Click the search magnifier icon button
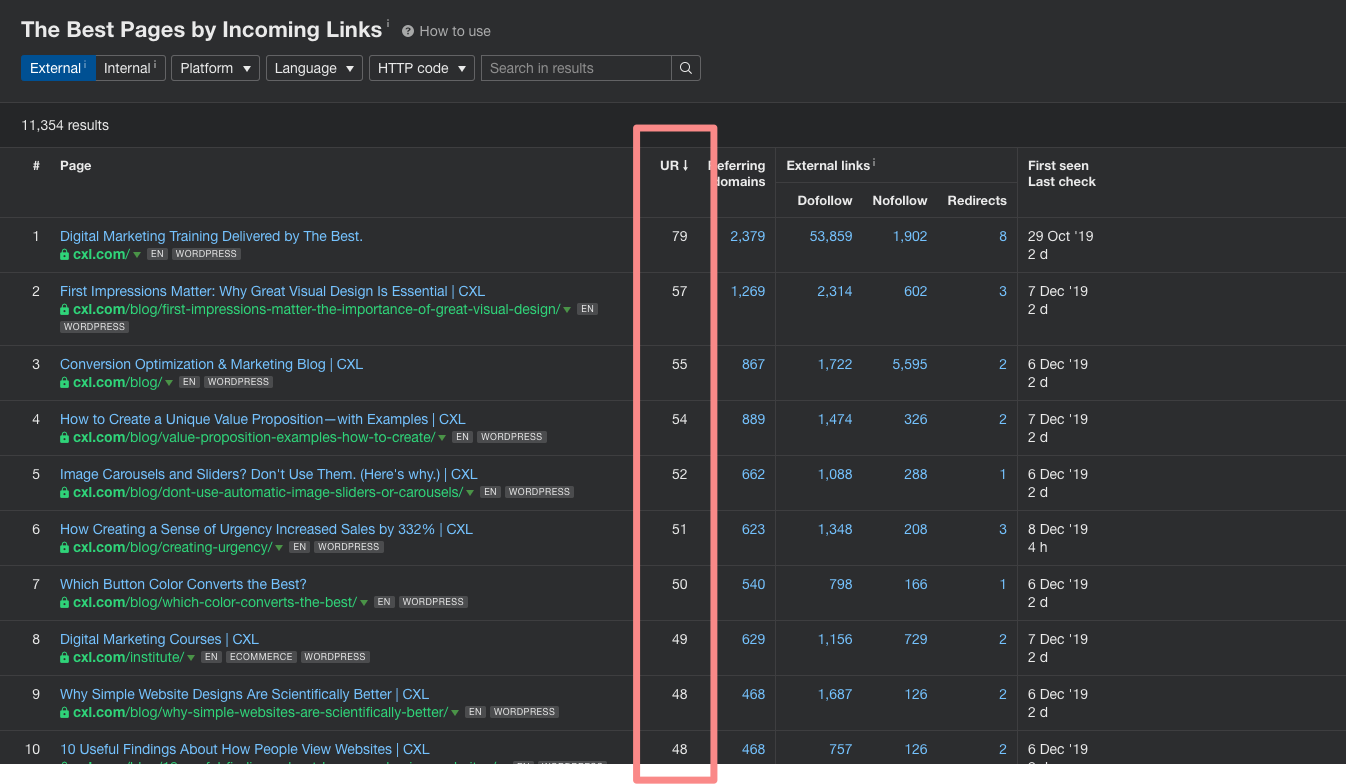The image size is (1346, 784). coord(686,68)
